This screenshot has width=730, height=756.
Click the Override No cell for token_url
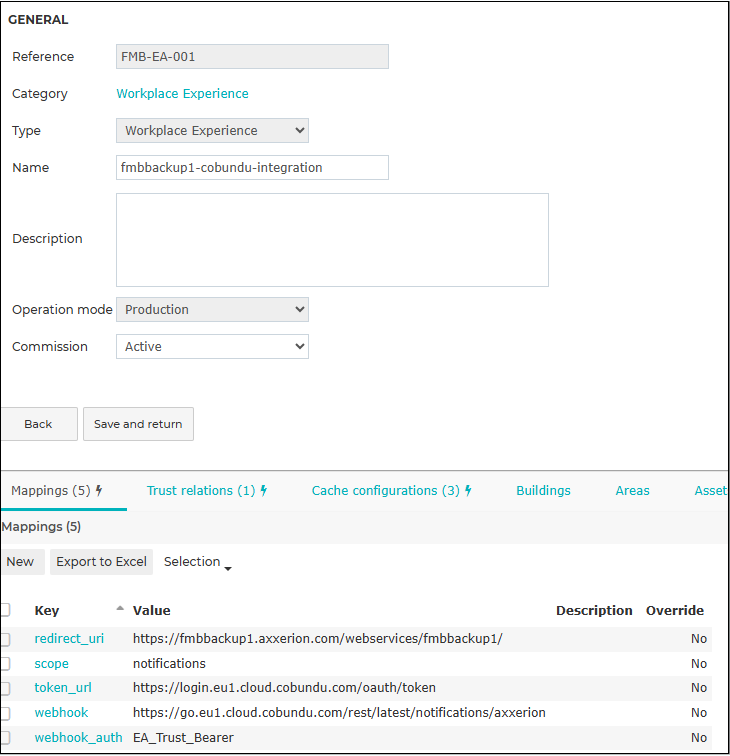pyautogui.click(x=699, y=688)
